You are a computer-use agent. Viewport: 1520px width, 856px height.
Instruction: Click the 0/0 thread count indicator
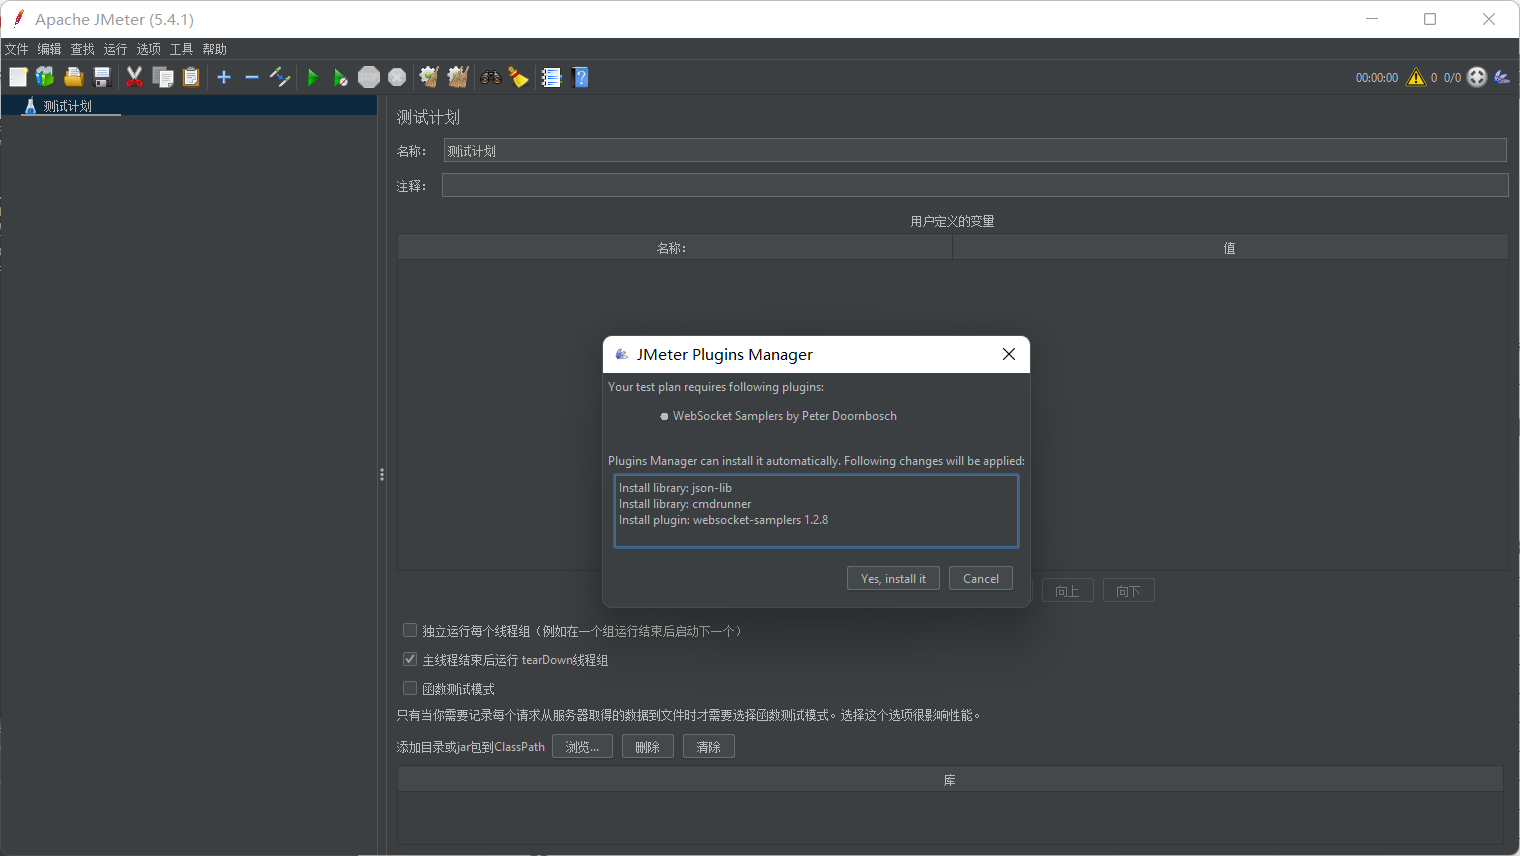pyautogui.click(x=1452, y=78)
